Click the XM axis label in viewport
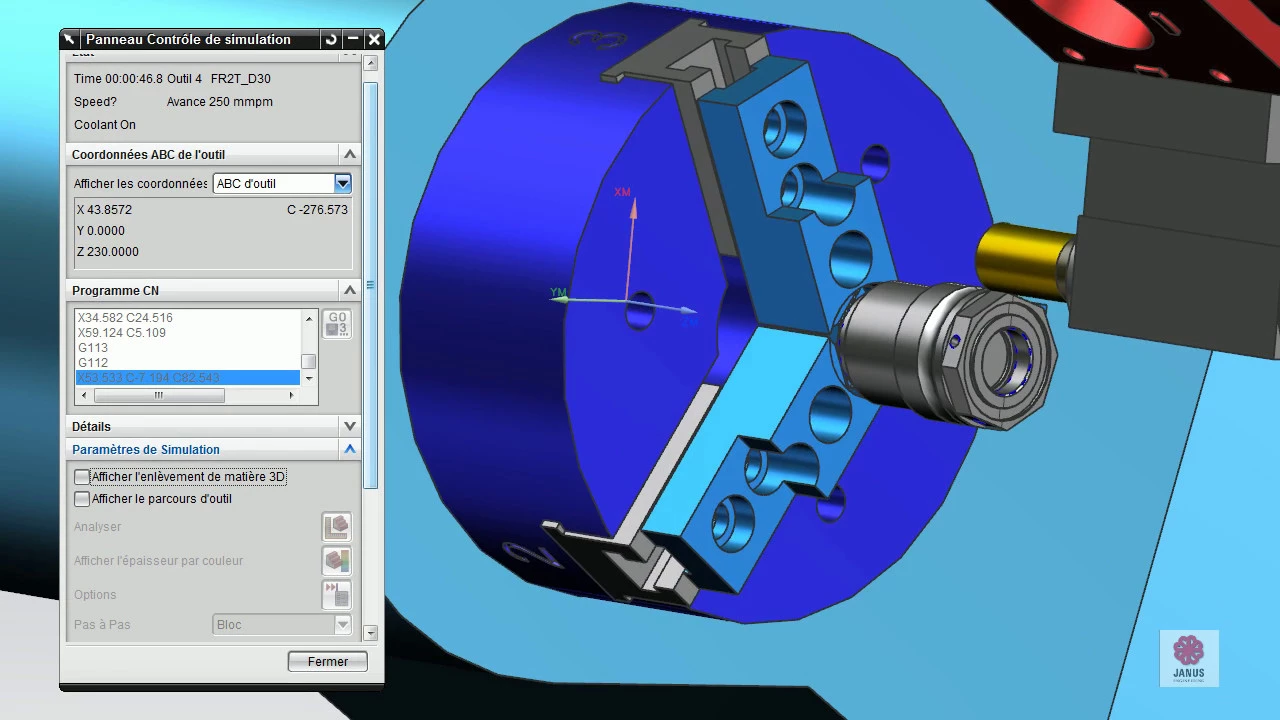 [622, 192]
